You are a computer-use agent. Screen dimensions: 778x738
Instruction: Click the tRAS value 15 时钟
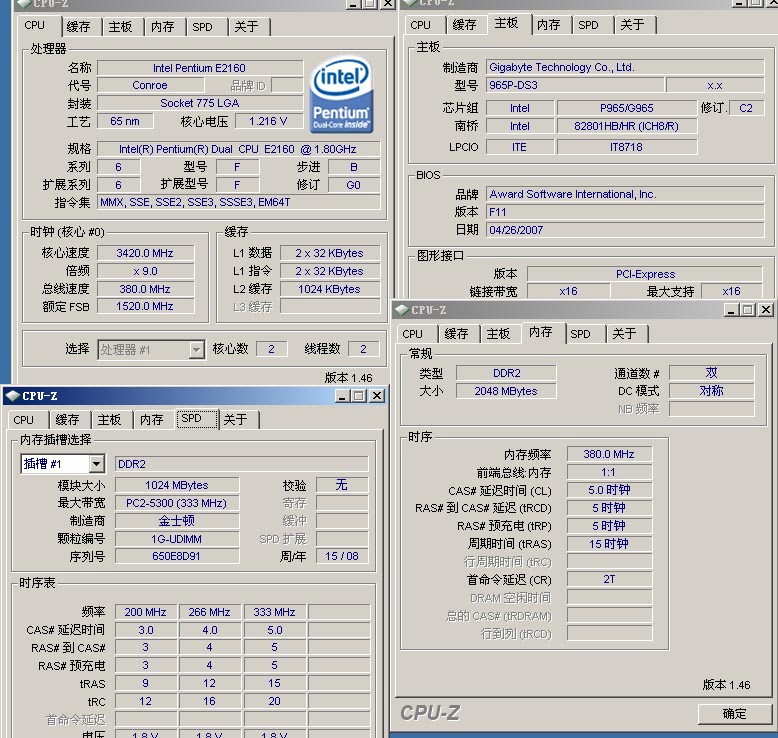click(609, 544)
